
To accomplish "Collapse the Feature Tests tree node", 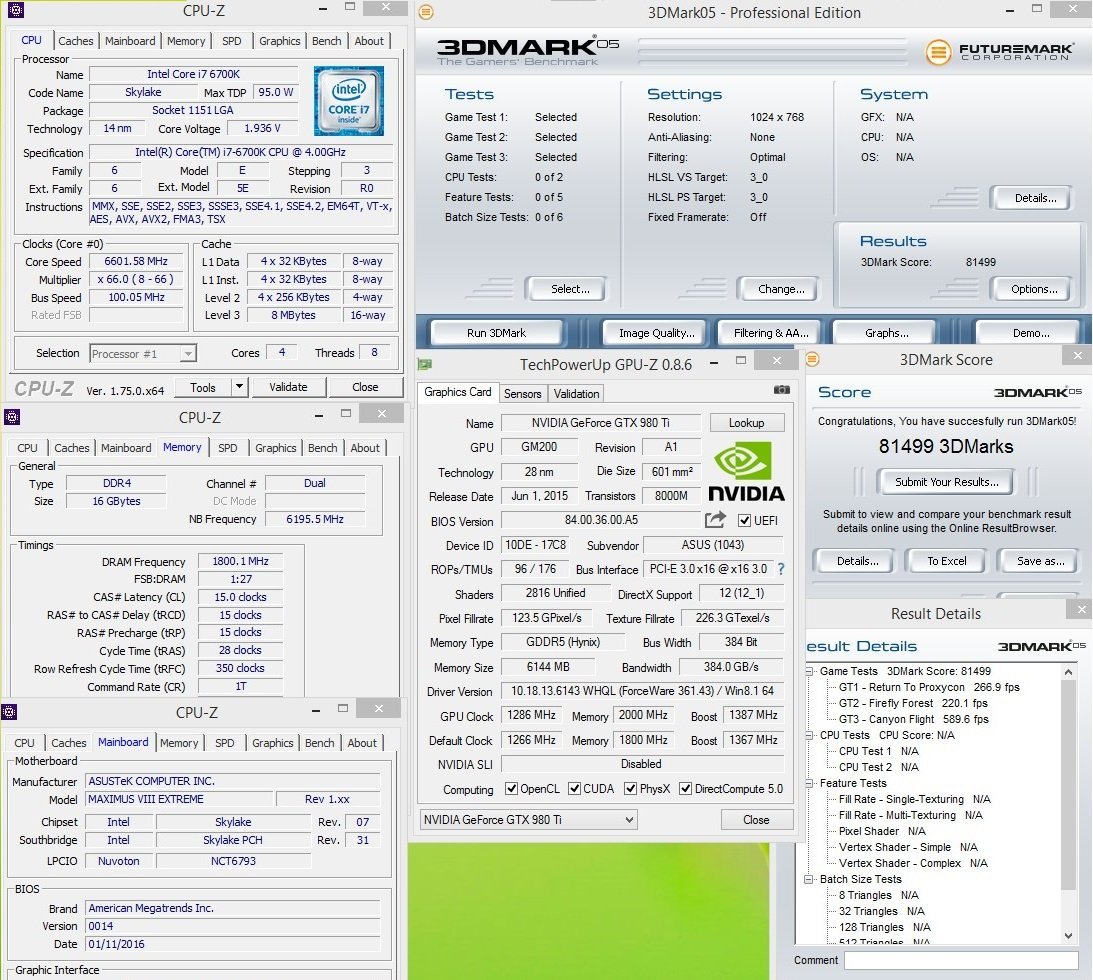I will tap(809, 783).
